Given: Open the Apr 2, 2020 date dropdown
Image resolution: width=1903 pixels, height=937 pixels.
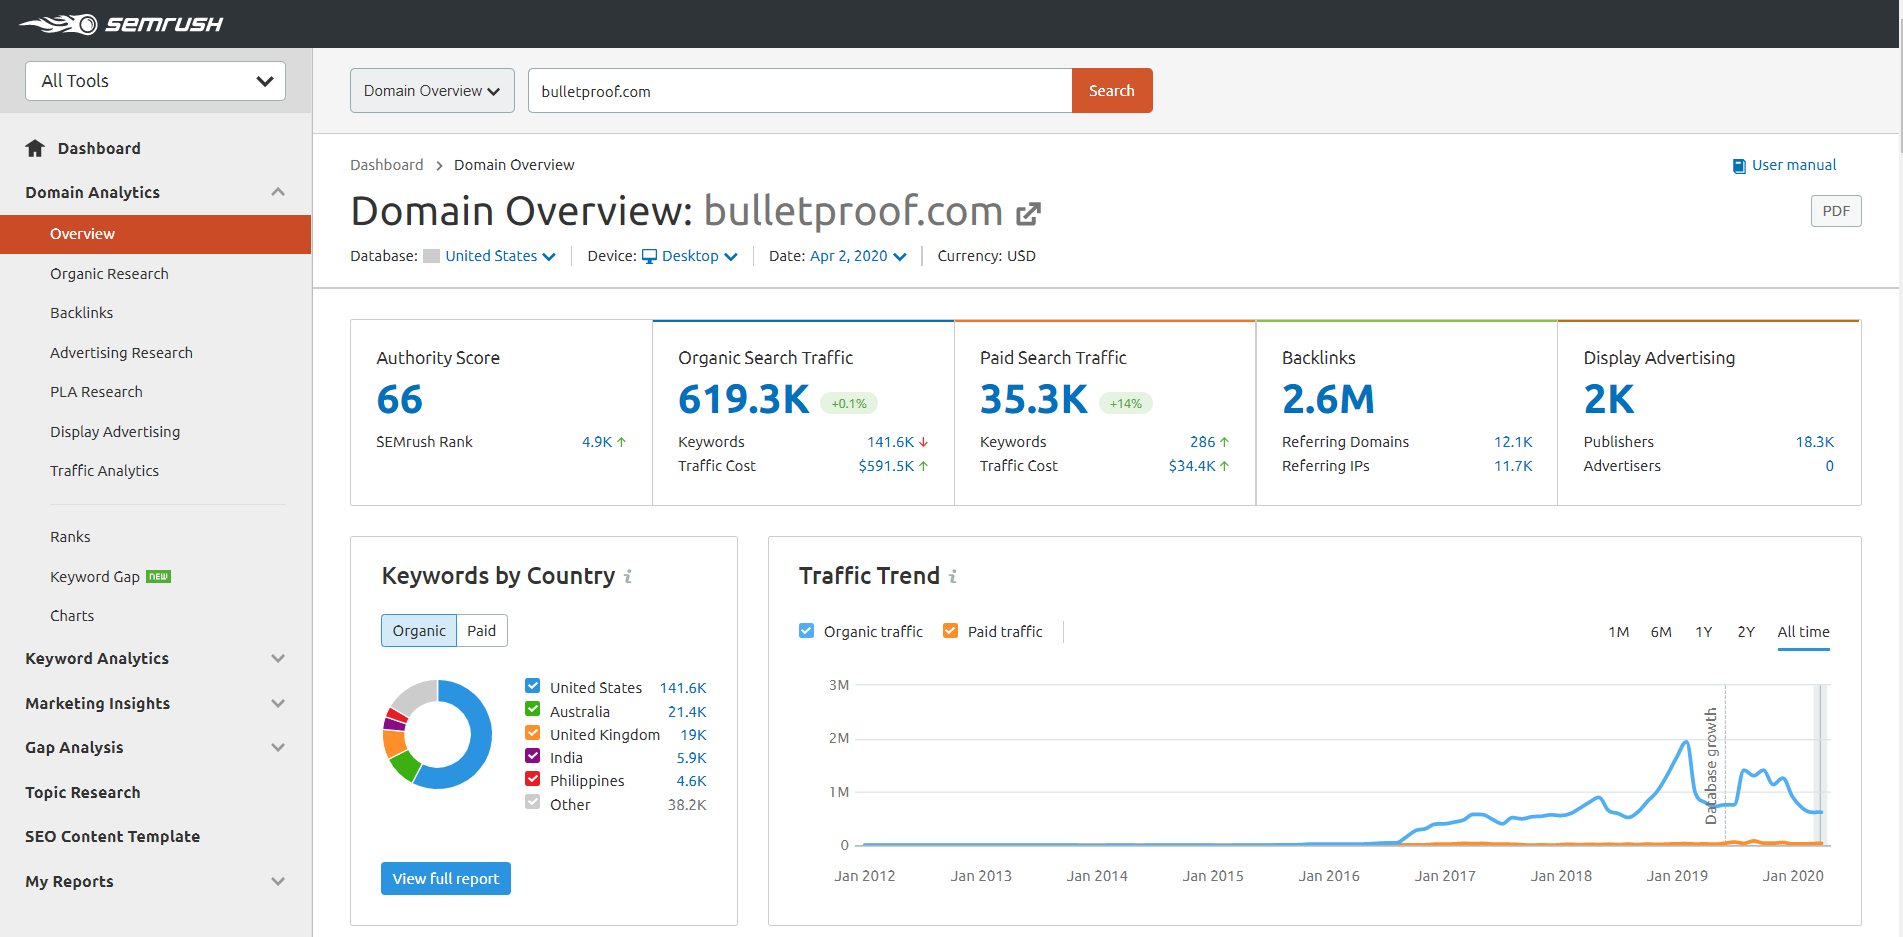Looking at the screenshot, I should point(858,256).
